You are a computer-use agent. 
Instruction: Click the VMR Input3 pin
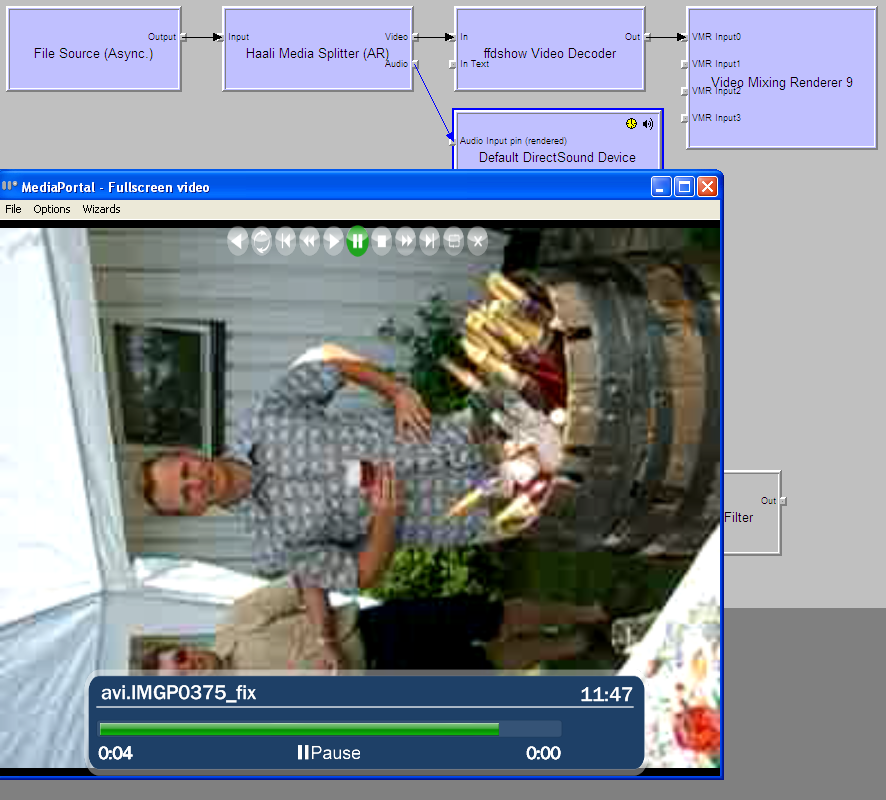coord(685,118)
